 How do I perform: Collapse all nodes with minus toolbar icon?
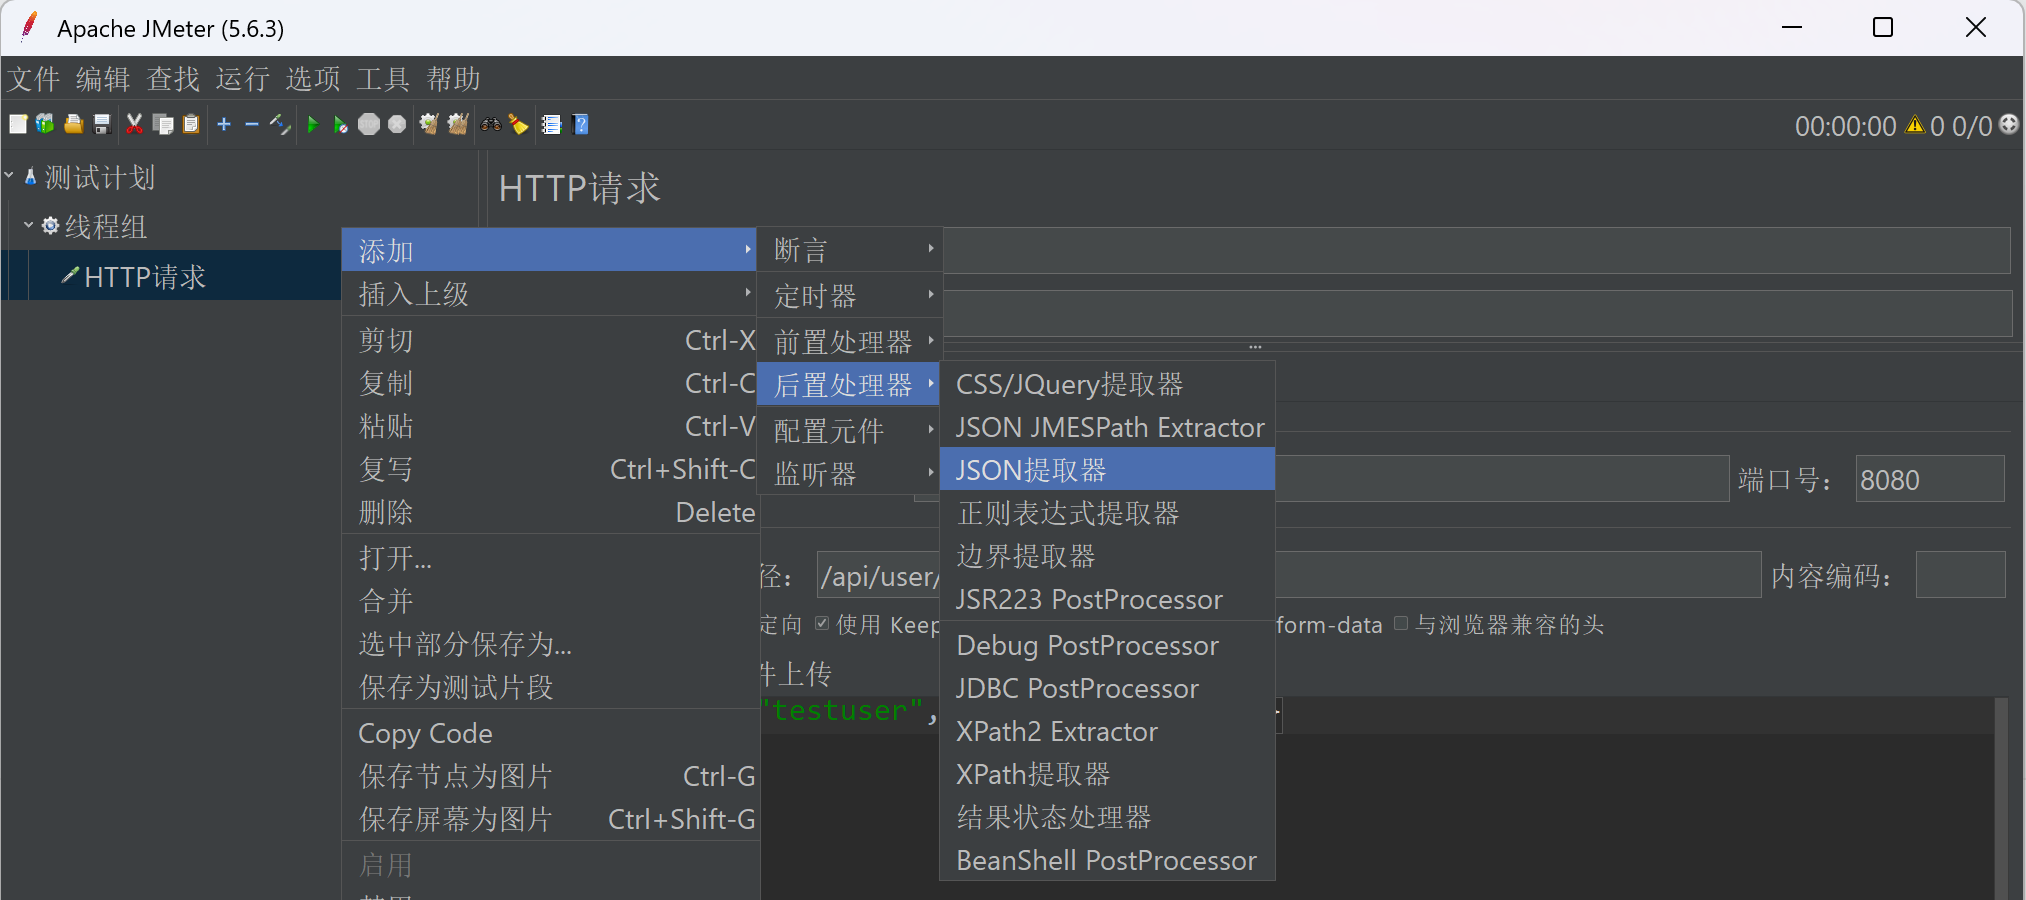click(252, 124)
